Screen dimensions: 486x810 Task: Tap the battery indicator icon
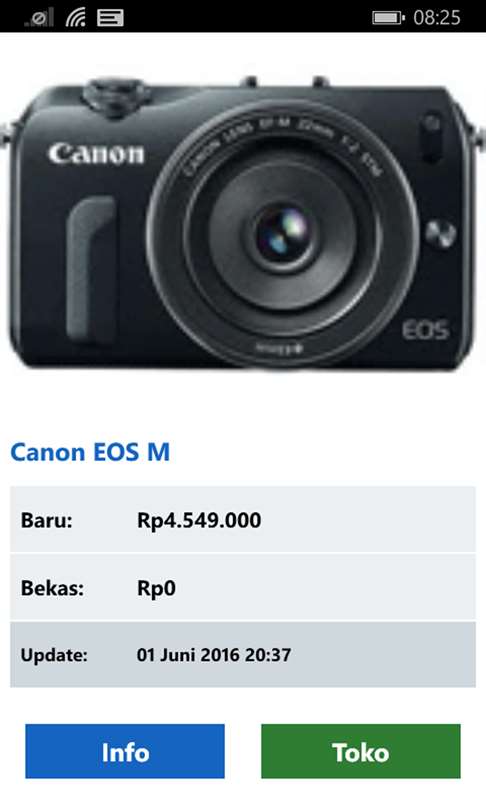388,18
